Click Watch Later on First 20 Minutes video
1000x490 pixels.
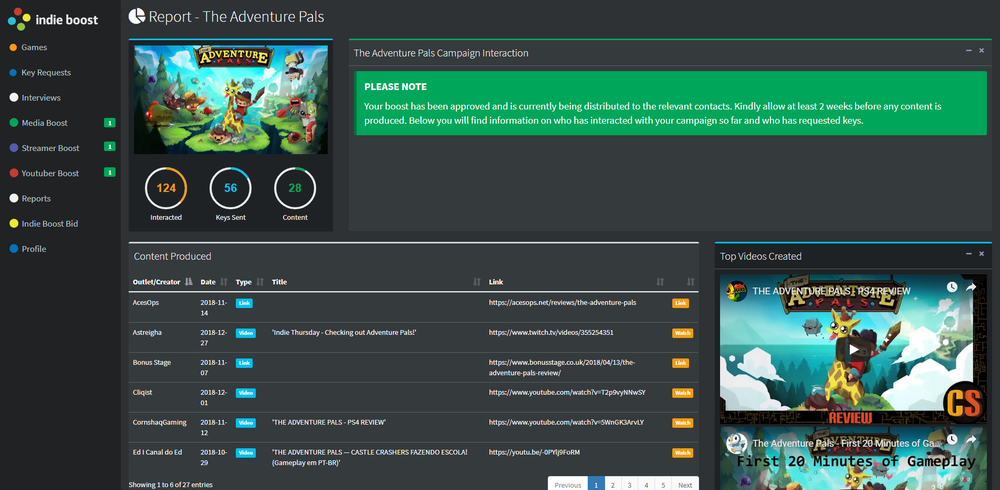[952, 440]
